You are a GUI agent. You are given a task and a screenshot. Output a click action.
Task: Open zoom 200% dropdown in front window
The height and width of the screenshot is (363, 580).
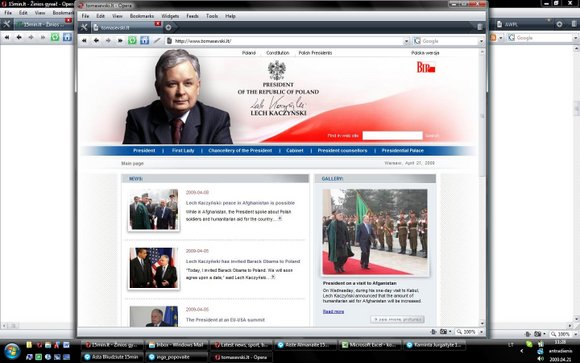[x=481, y=332]
